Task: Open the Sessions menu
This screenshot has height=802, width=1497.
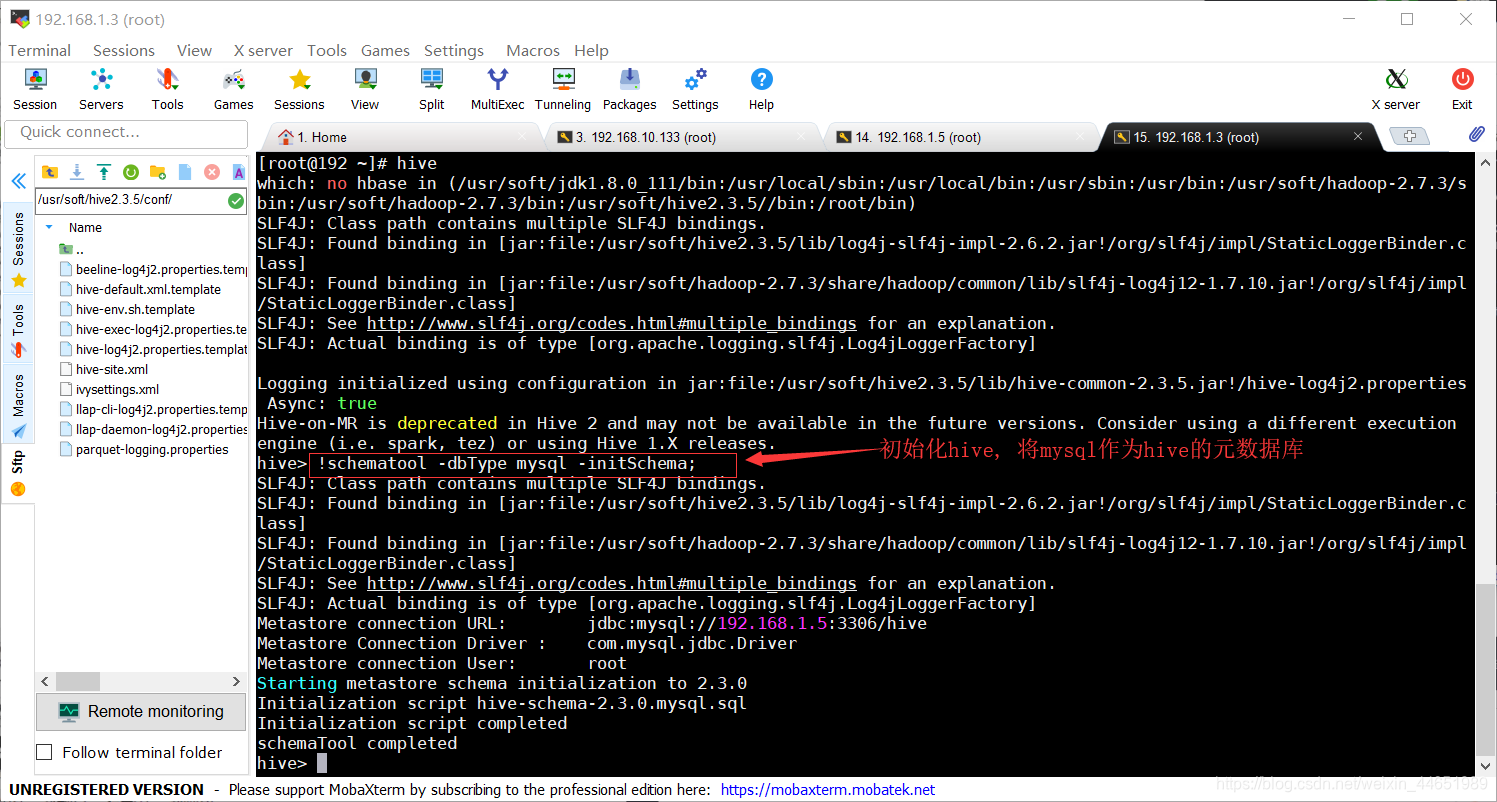Action: pos(124,50)
